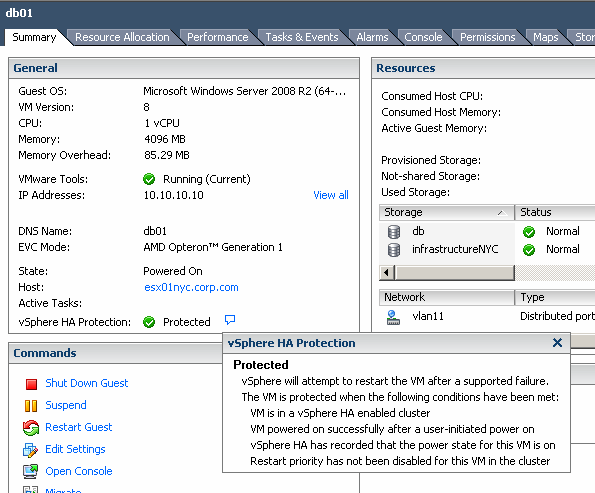
Task: Click the Resources panel header
Action: point(483,68)
